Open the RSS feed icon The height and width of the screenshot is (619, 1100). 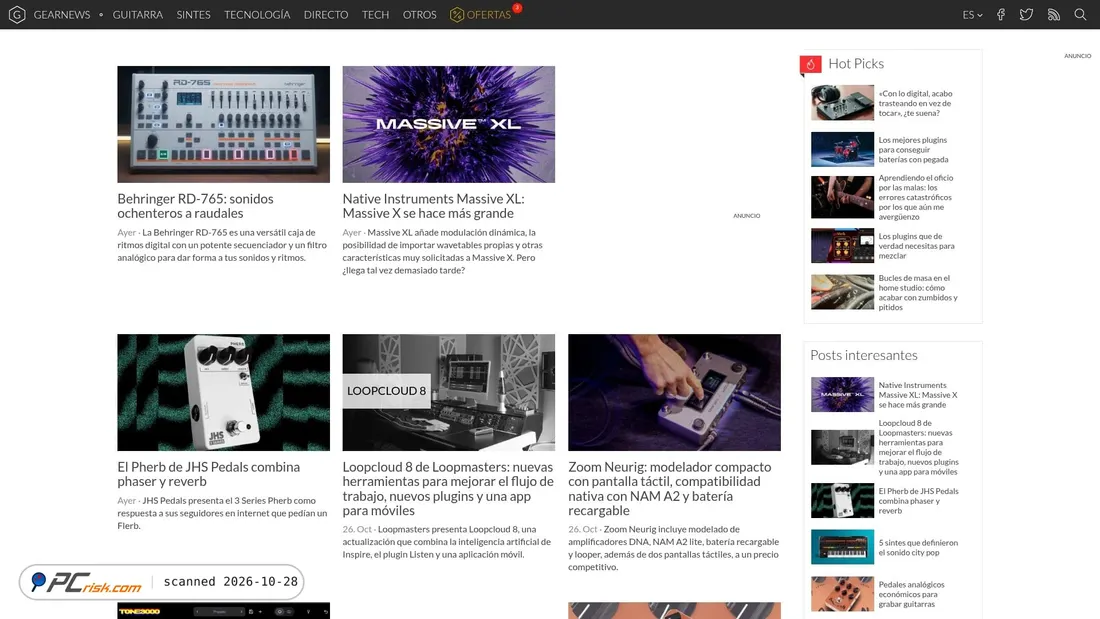[x=1054, y=15]
